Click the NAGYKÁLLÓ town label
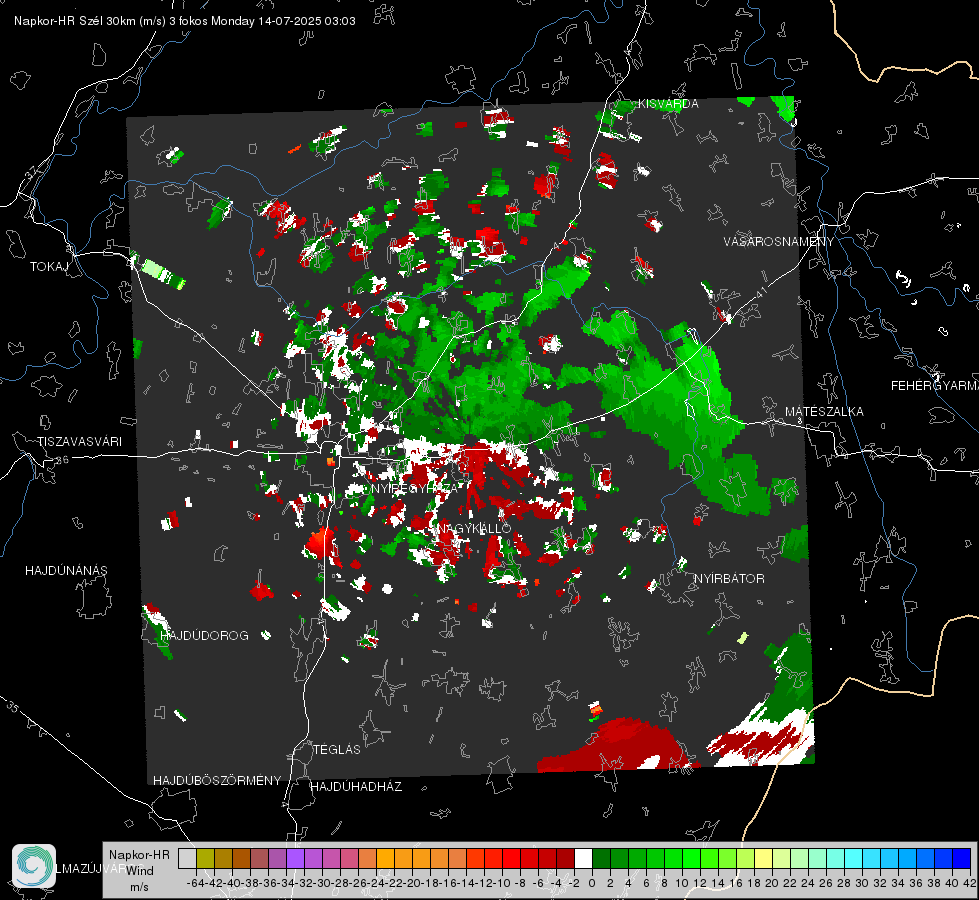 (474, 528)
